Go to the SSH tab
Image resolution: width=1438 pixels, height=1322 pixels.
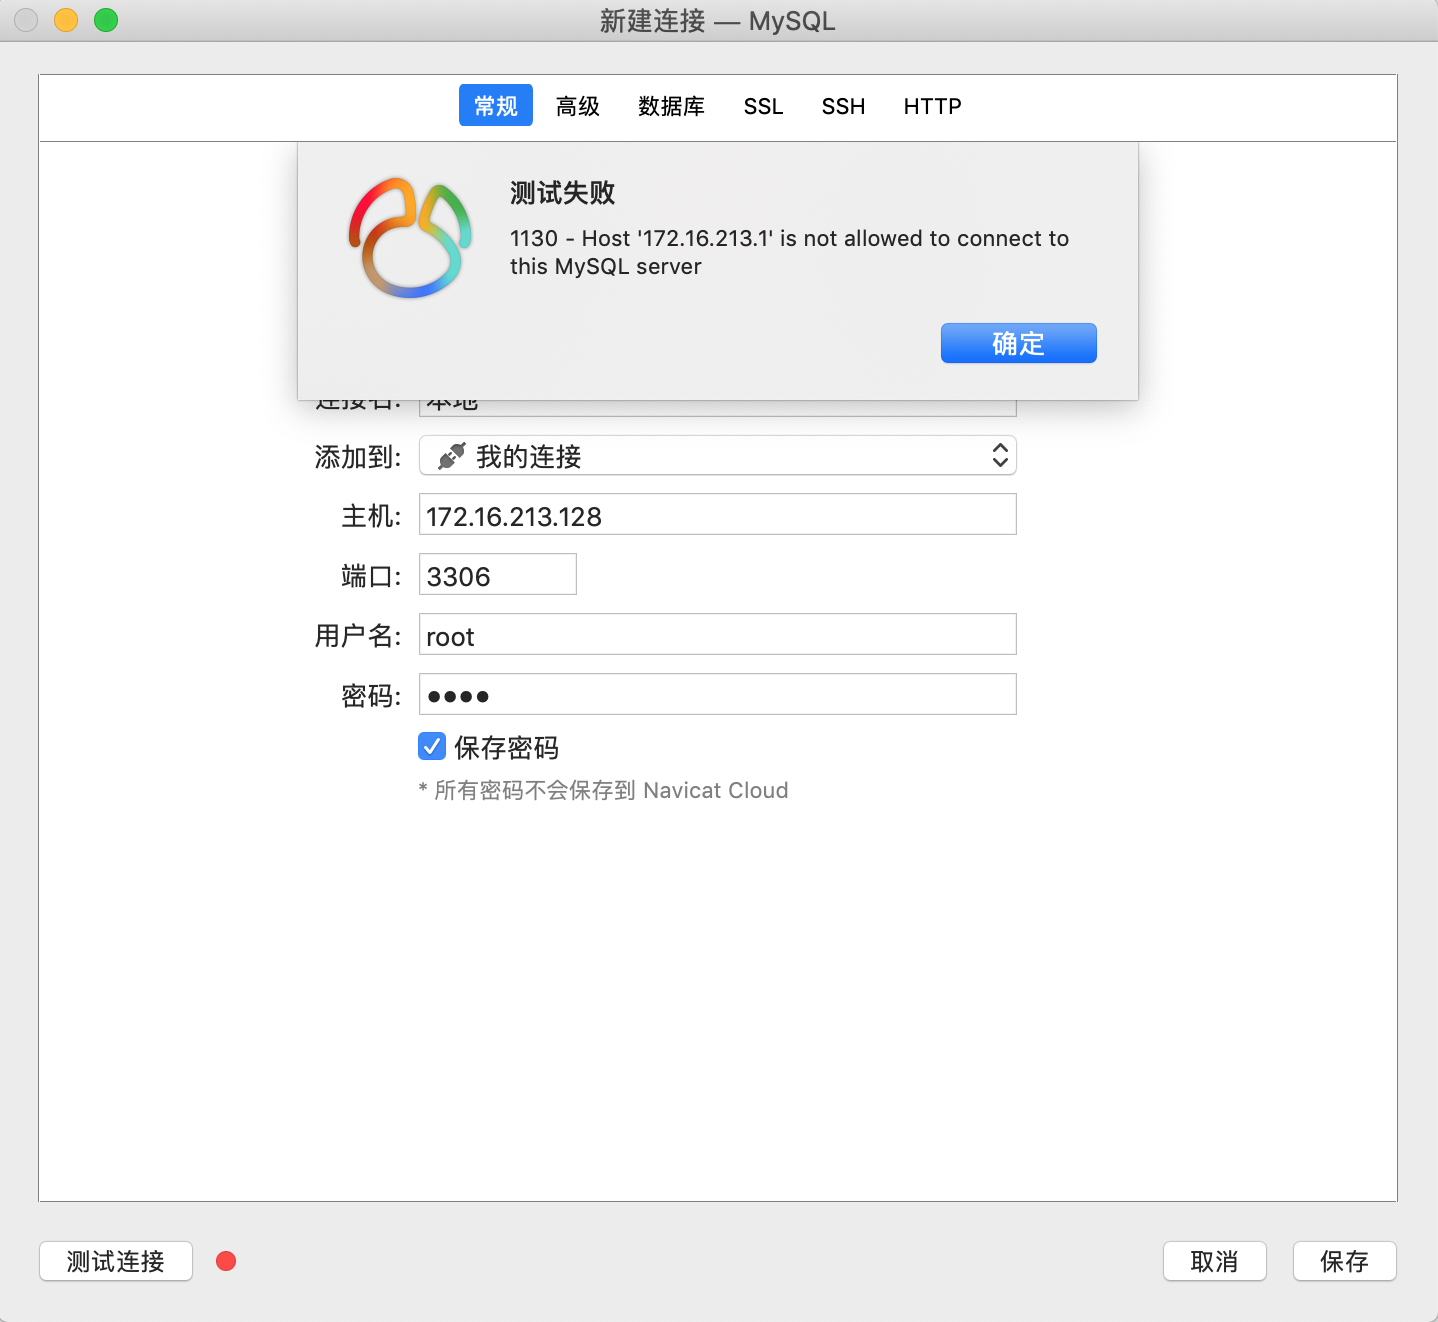843,106
